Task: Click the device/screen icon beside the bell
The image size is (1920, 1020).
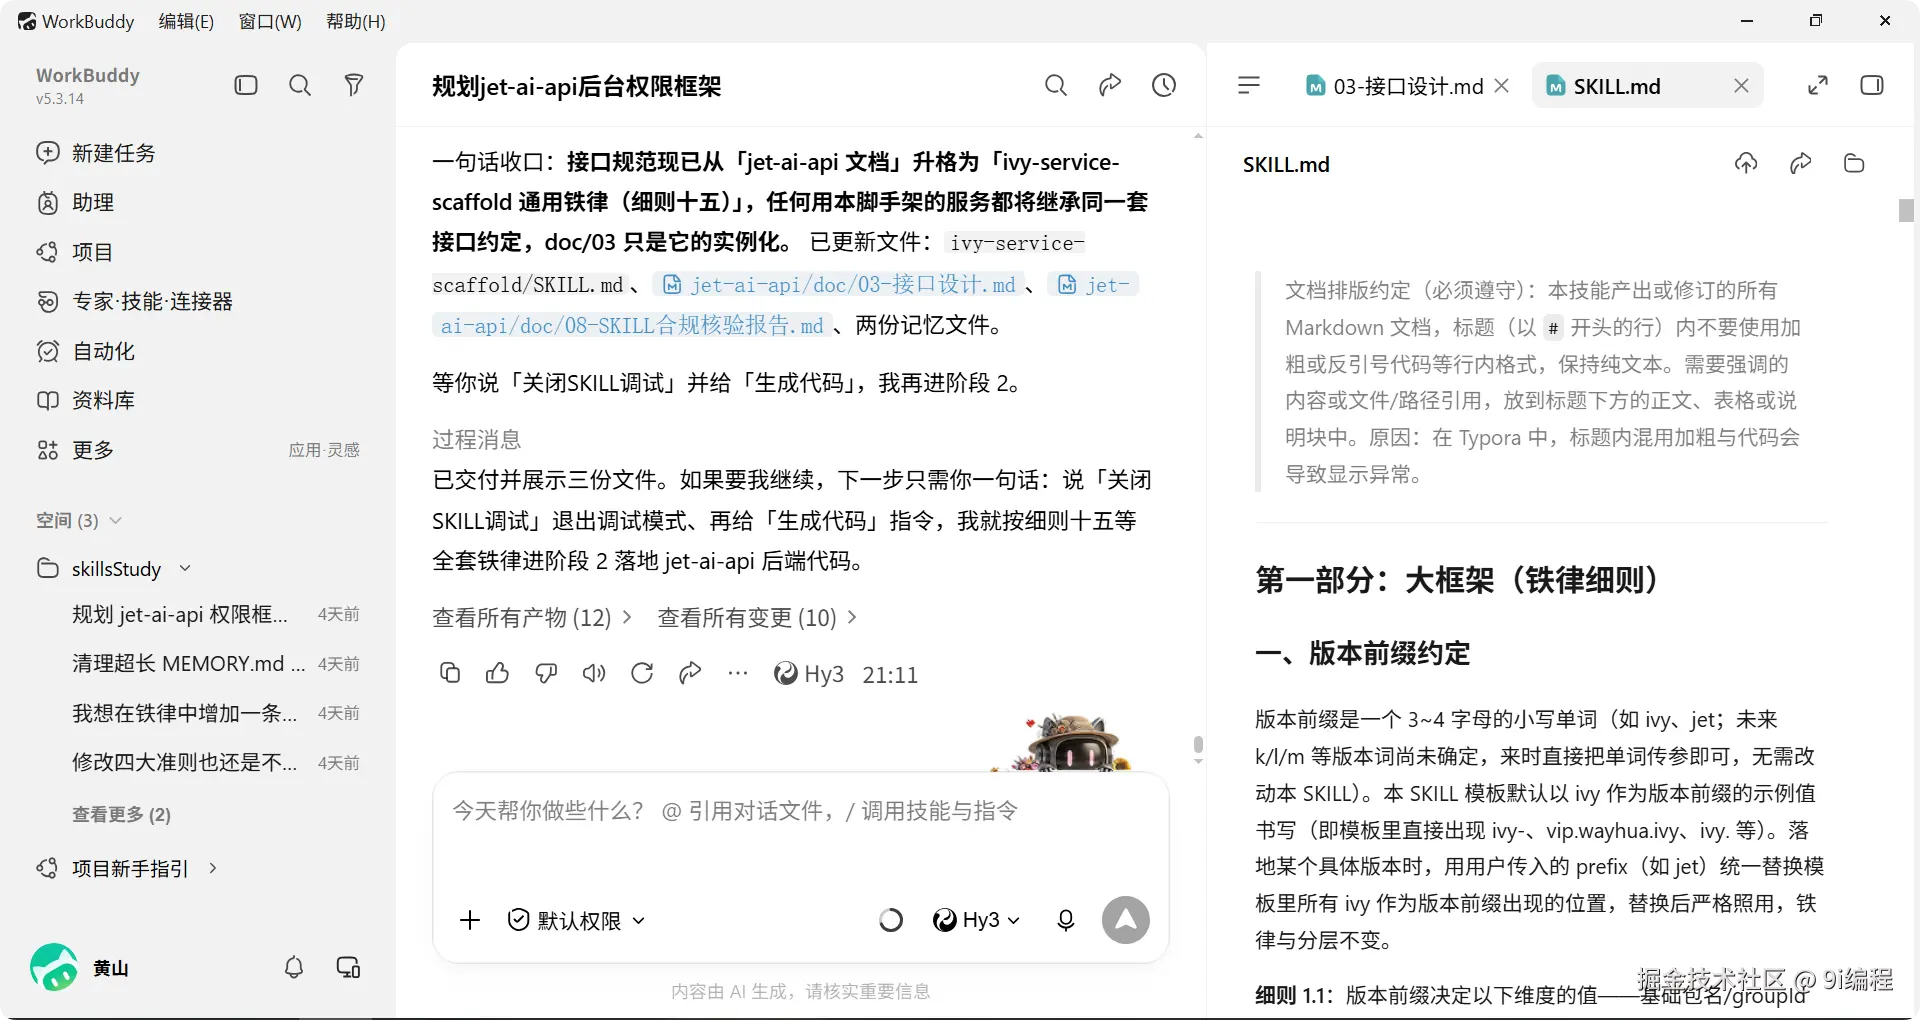Action: coord(348,967)
